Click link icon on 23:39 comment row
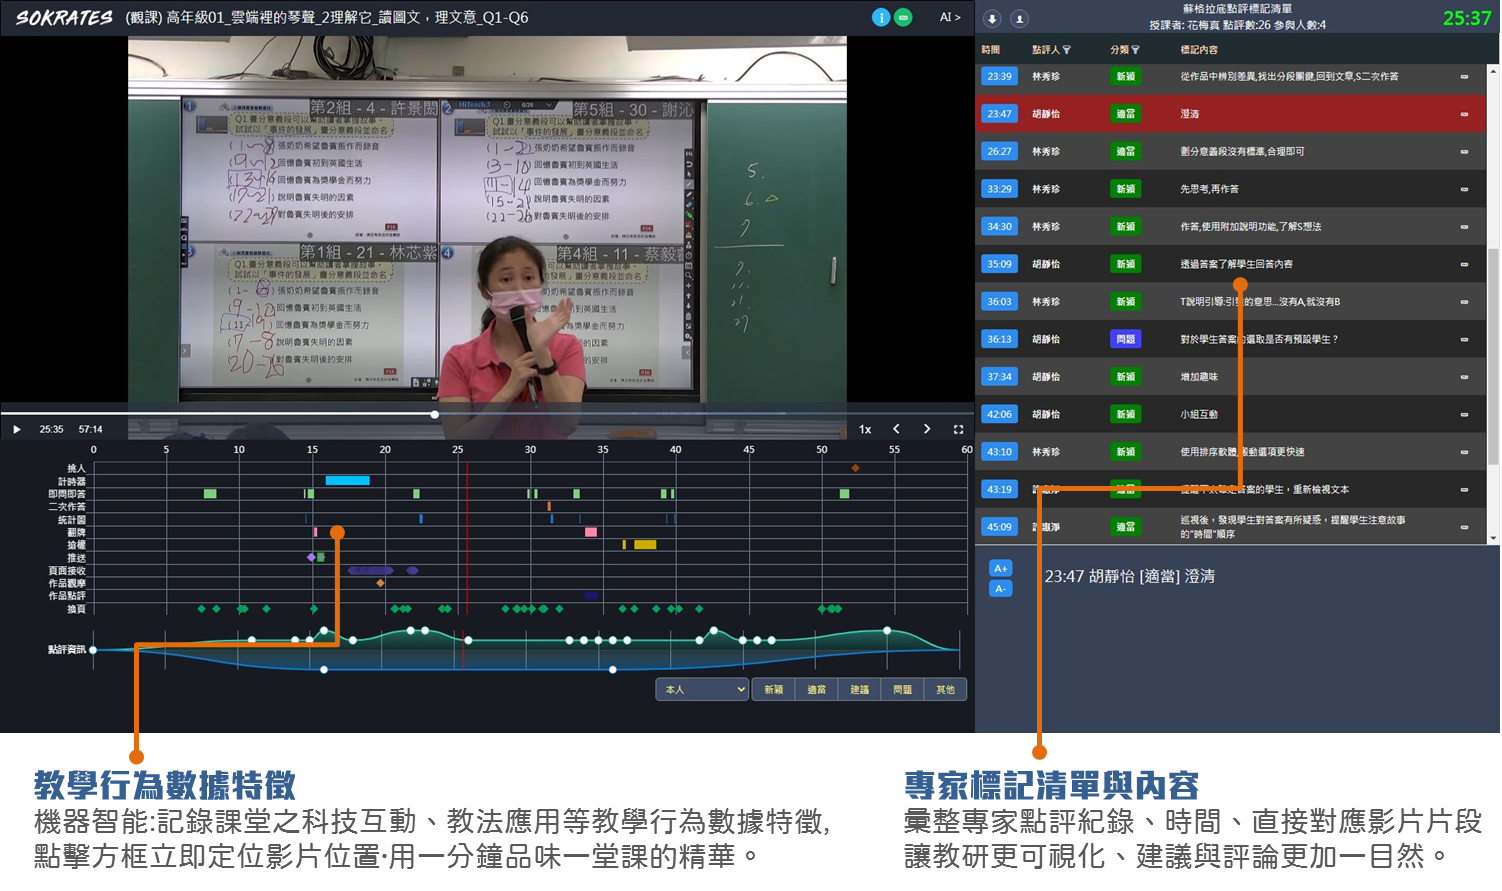 tap(1464, 77)
